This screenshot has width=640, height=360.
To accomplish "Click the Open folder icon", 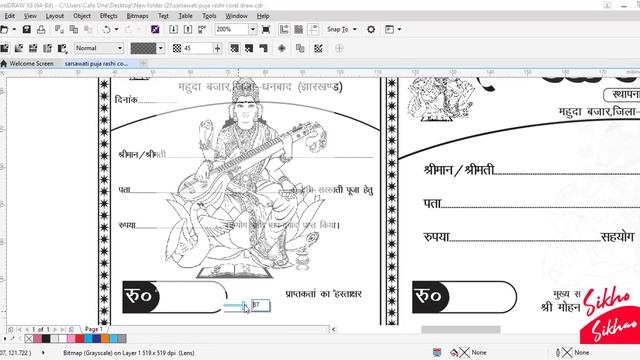I will tap(4, 29).
